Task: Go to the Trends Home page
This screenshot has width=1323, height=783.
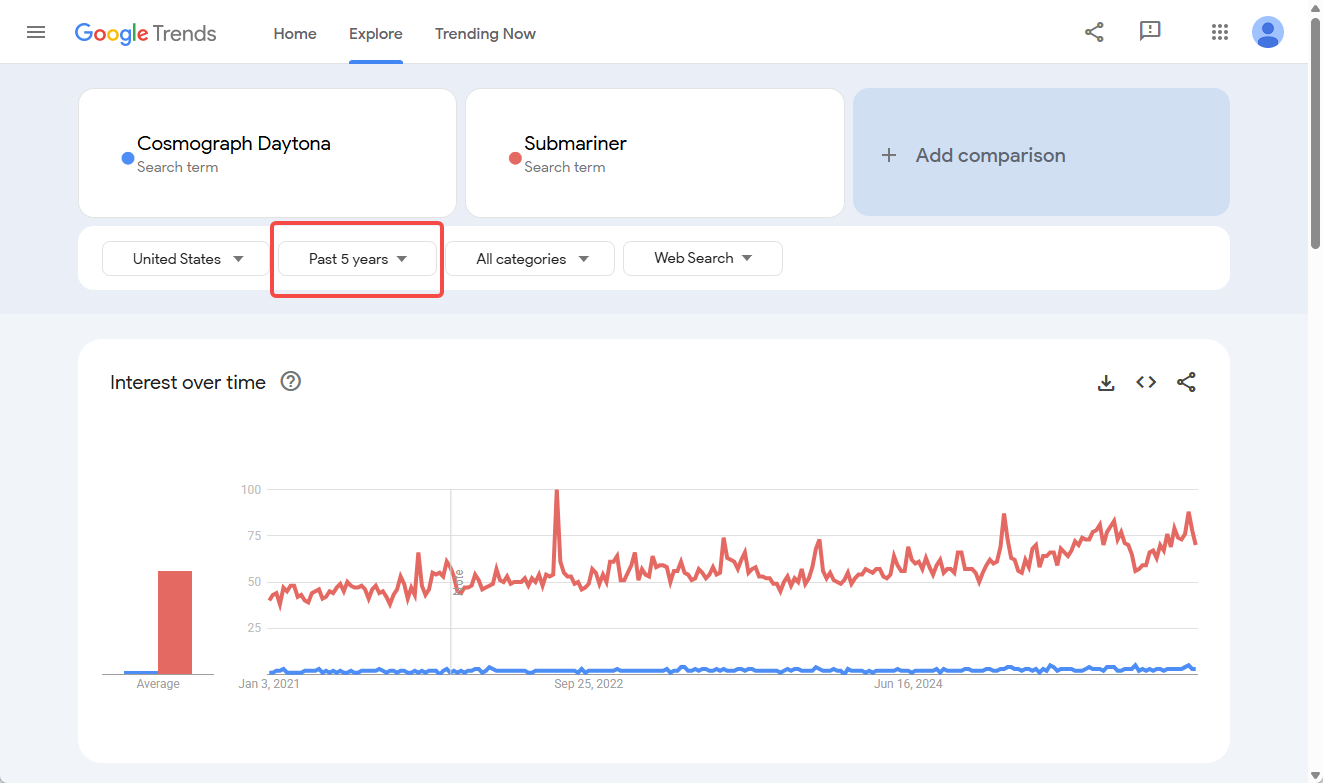Action: (294, 33)
